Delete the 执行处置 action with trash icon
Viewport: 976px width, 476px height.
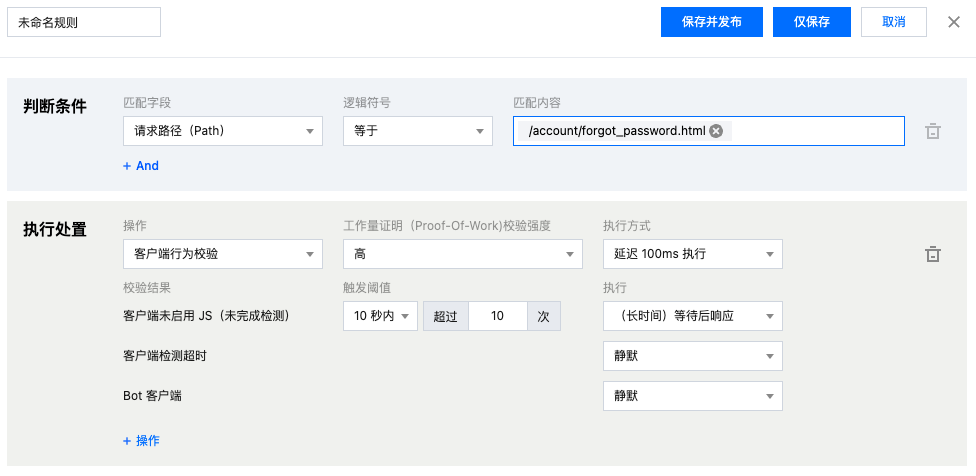pyautogui.click(x=932, y=254)
